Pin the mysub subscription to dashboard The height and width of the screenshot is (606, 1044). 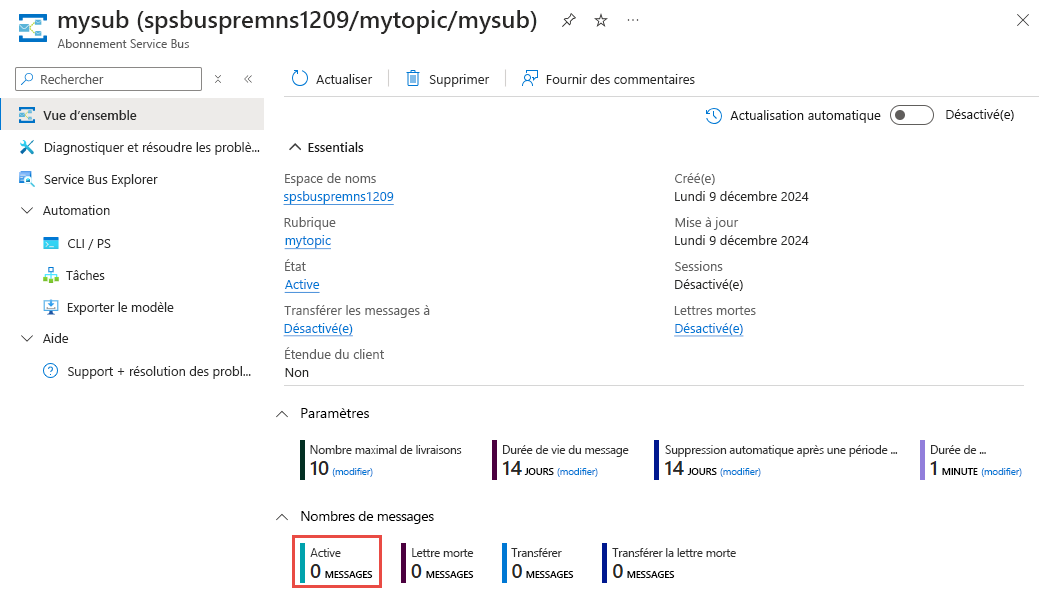point(569,21)
